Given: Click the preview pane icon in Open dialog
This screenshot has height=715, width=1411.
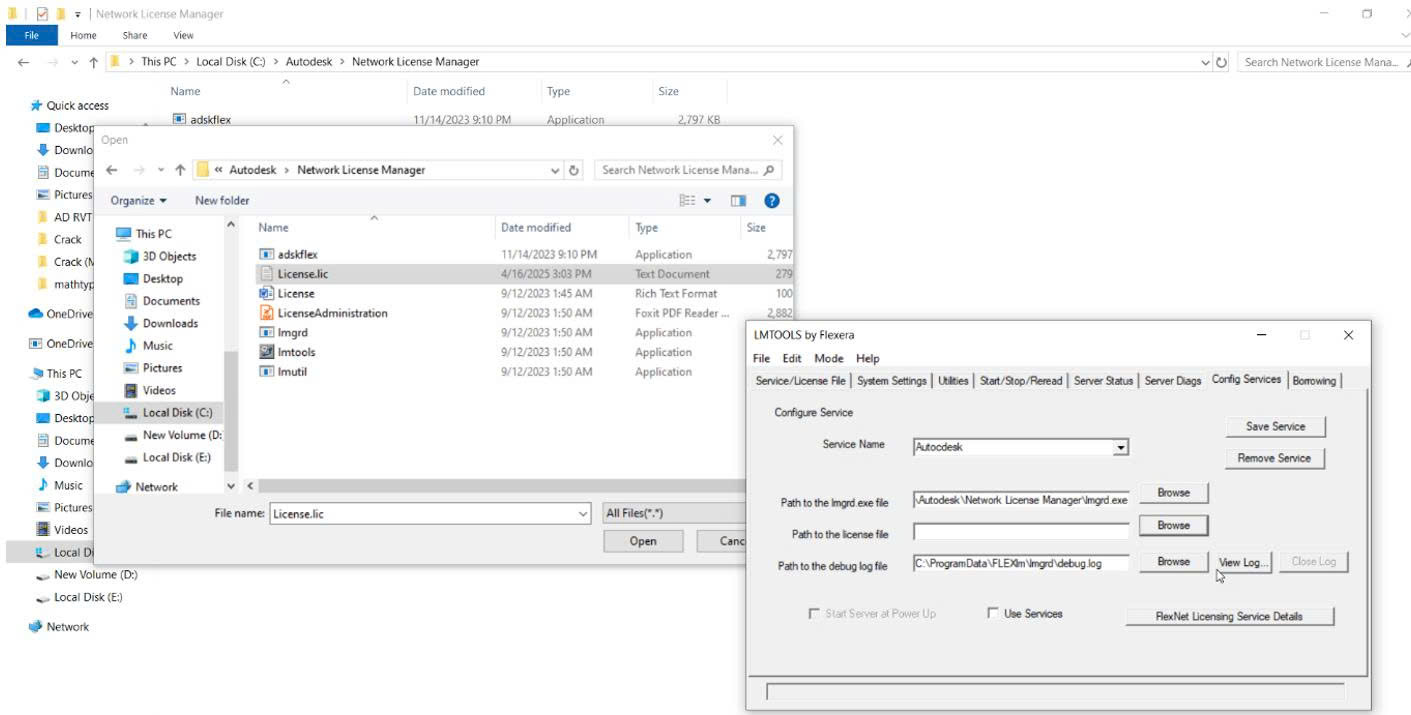Looking at the screenshot, I should (738, 201).
